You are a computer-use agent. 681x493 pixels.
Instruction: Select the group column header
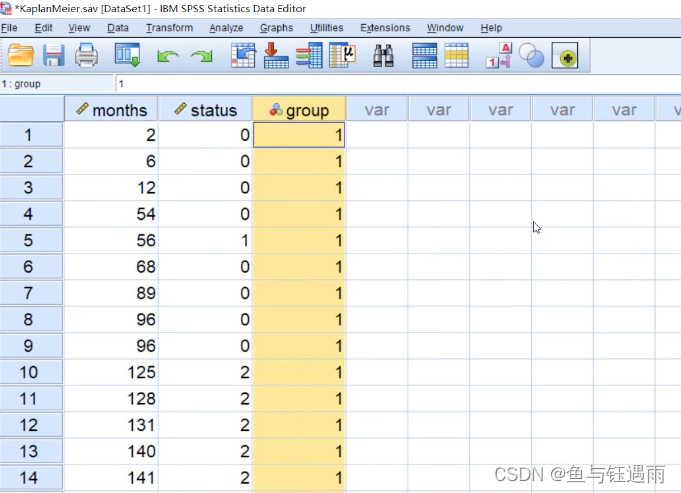[299, 110]
